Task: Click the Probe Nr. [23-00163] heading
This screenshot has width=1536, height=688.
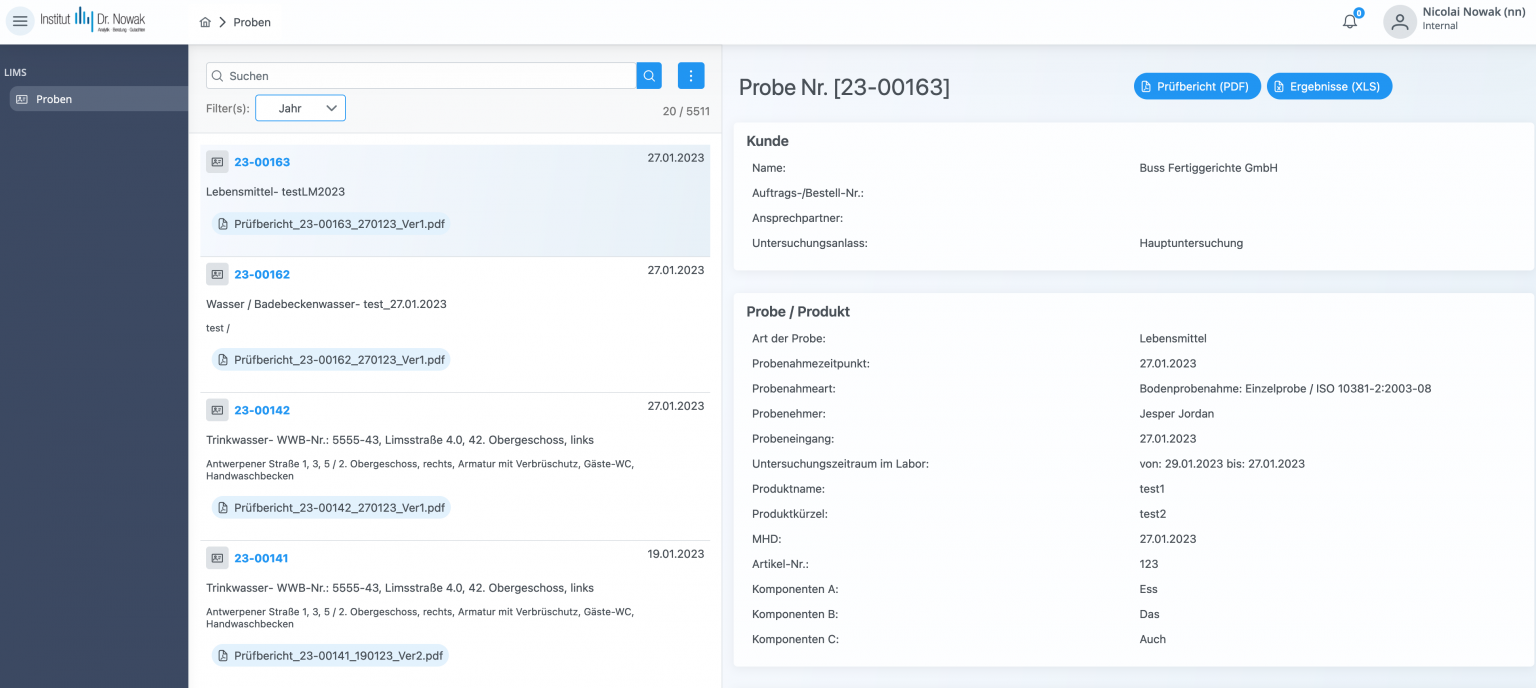Action: pos(844,87)
